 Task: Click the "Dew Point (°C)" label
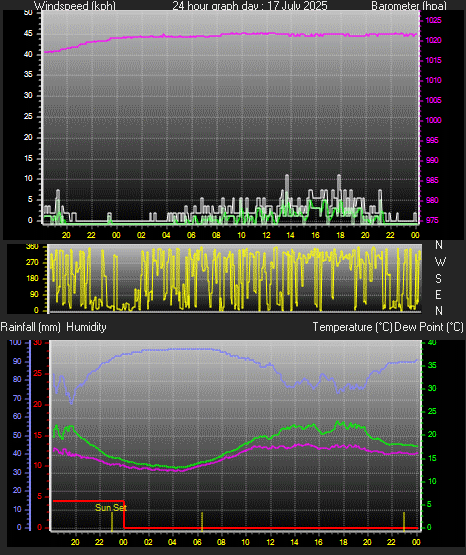pos(429,327)
